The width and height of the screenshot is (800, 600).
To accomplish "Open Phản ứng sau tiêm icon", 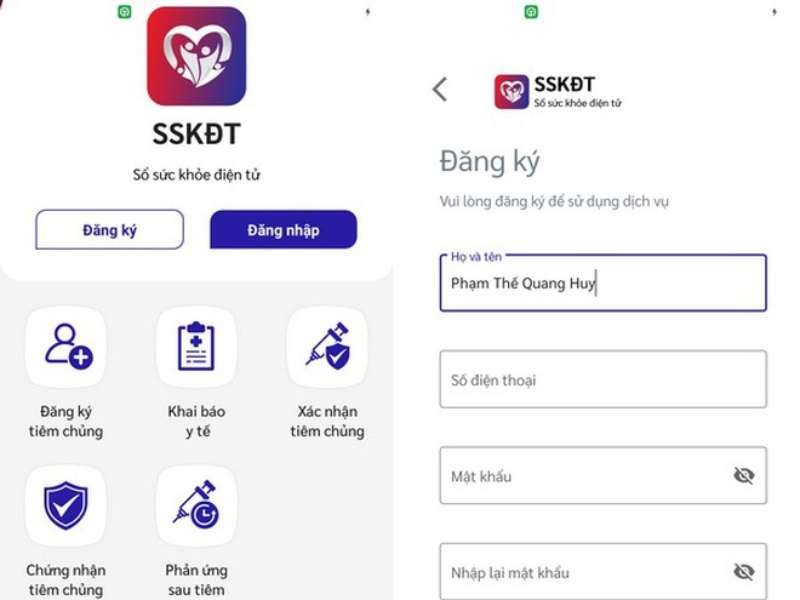I will pyautogui.click(x=196, y=506).
